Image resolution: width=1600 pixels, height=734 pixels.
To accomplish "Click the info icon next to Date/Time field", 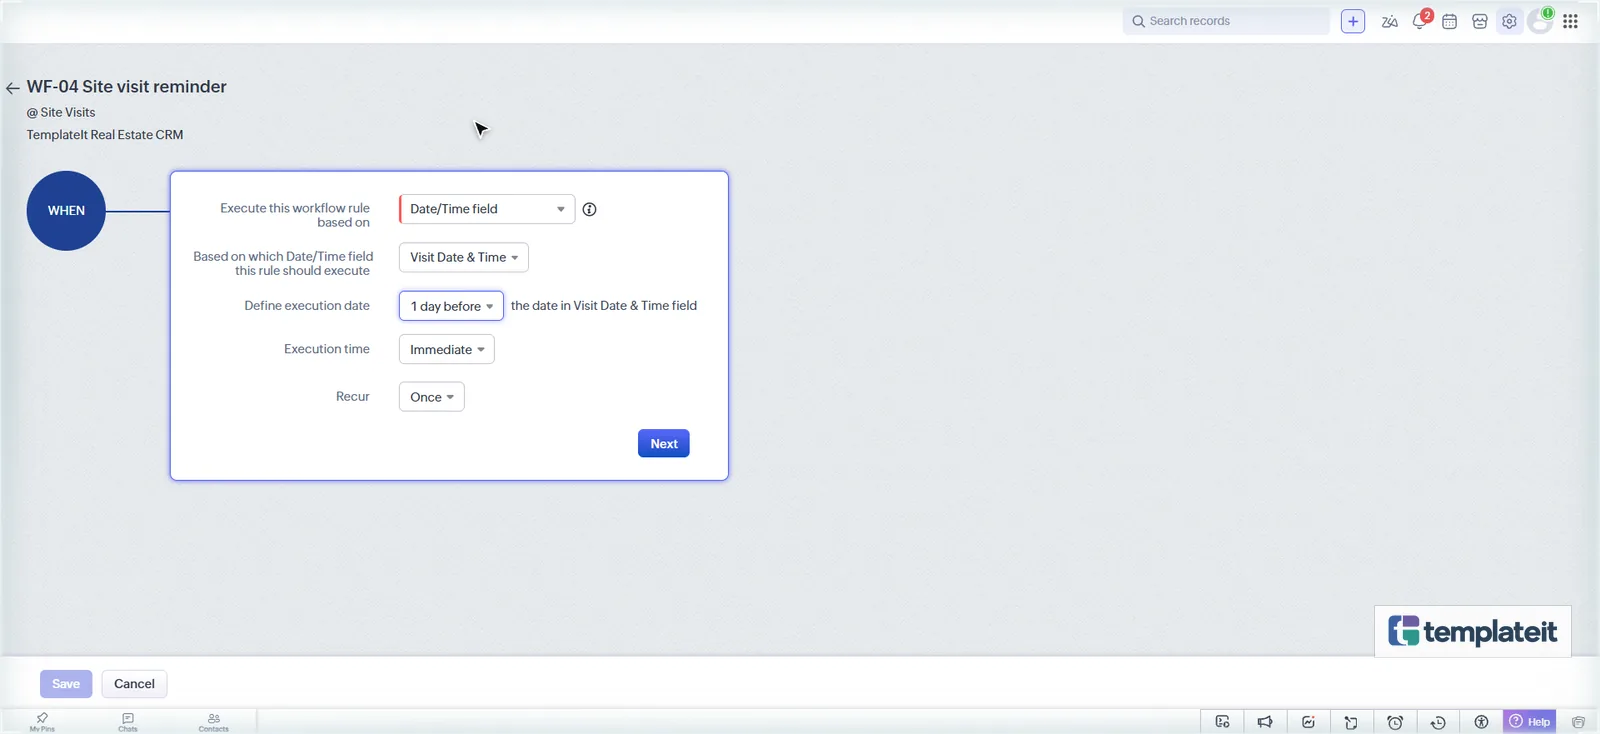I will click(x=589, y=209).
